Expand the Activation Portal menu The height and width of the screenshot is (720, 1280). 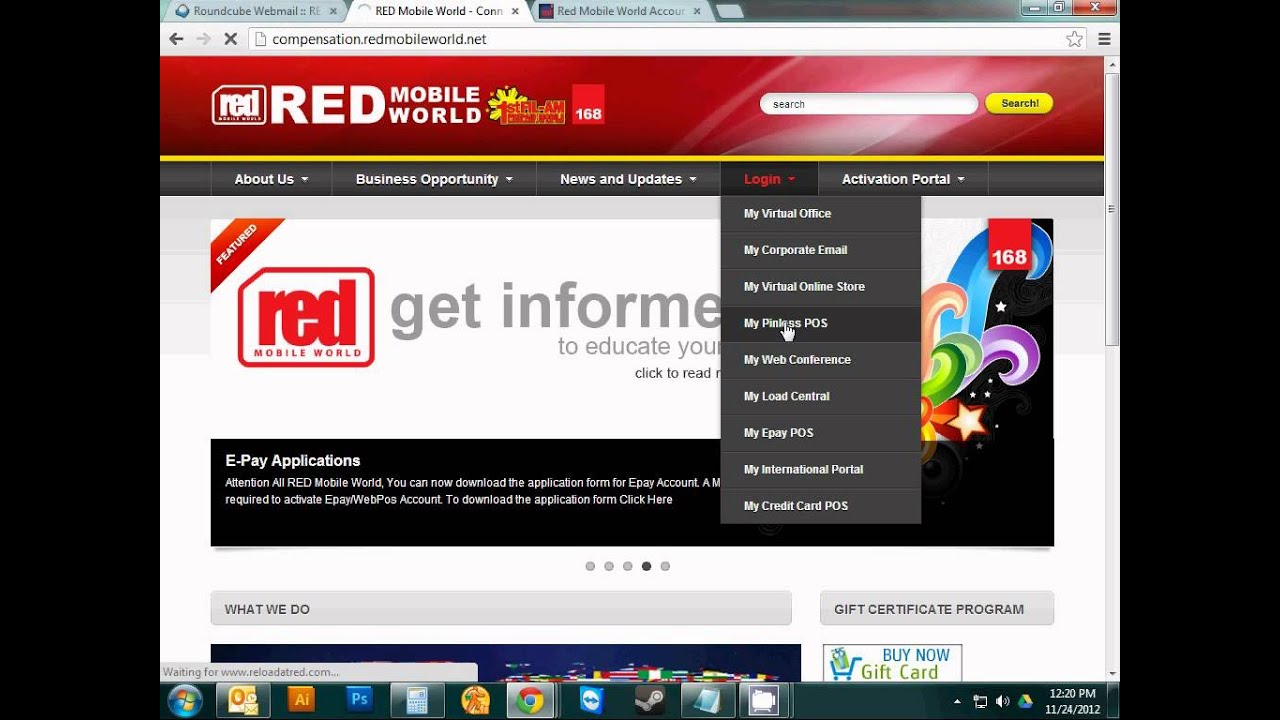(903, 179)
